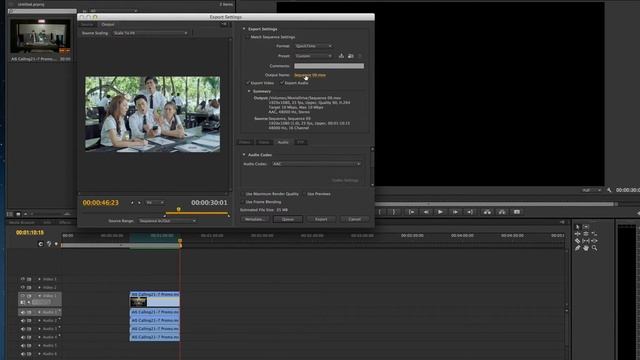Select the Ripple Edit tool

point(578,234)
